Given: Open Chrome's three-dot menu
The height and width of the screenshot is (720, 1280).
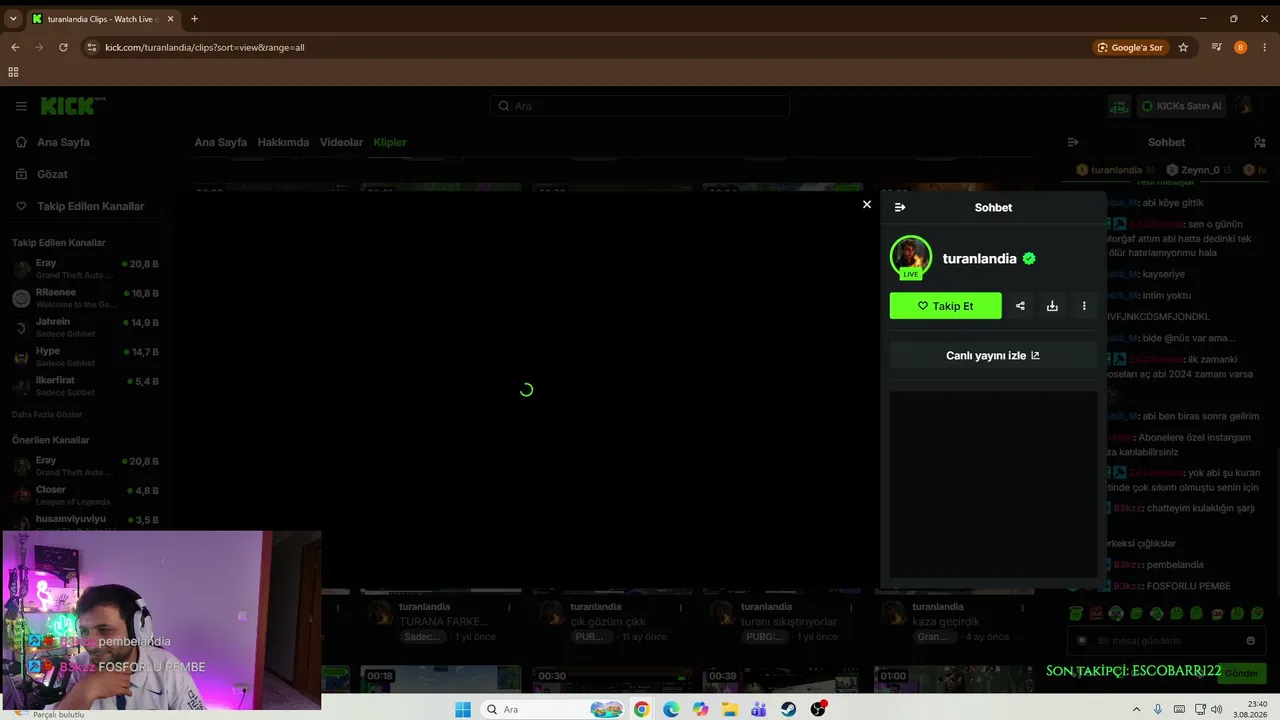Looking at the screenshot, I should [1265, 47].
